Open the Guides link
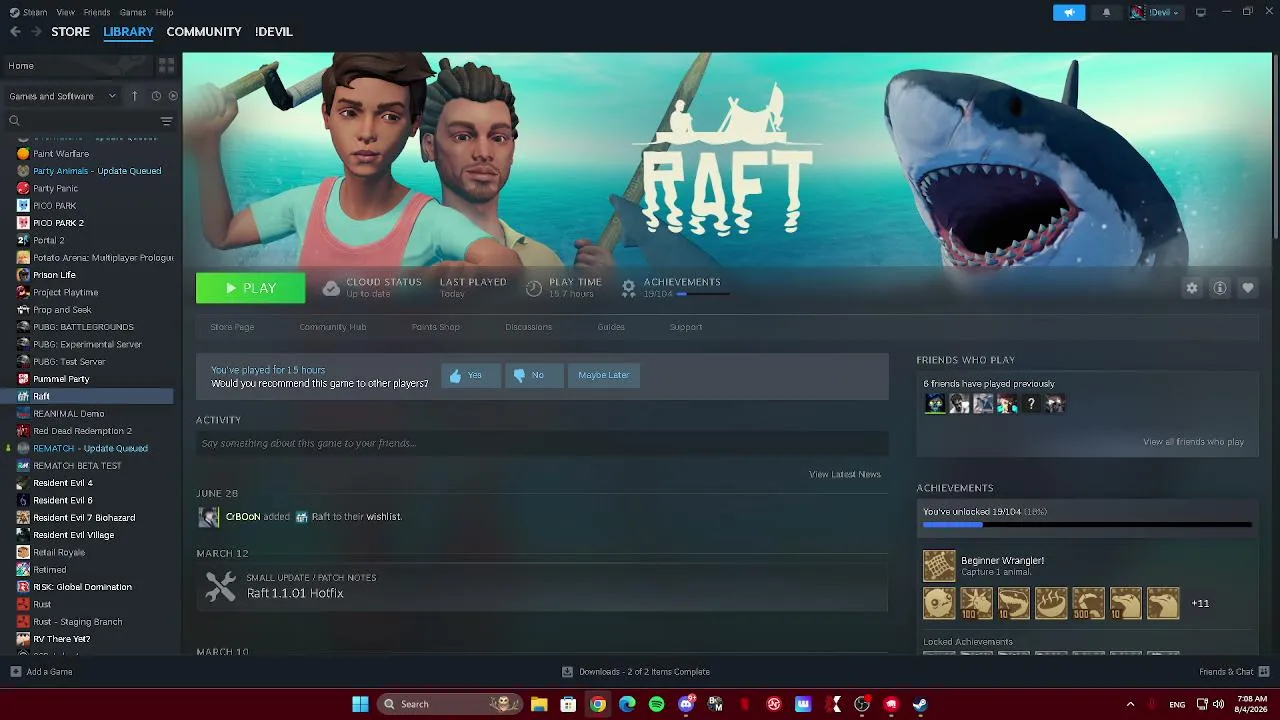1280x720 pixels. click(611, 327)
